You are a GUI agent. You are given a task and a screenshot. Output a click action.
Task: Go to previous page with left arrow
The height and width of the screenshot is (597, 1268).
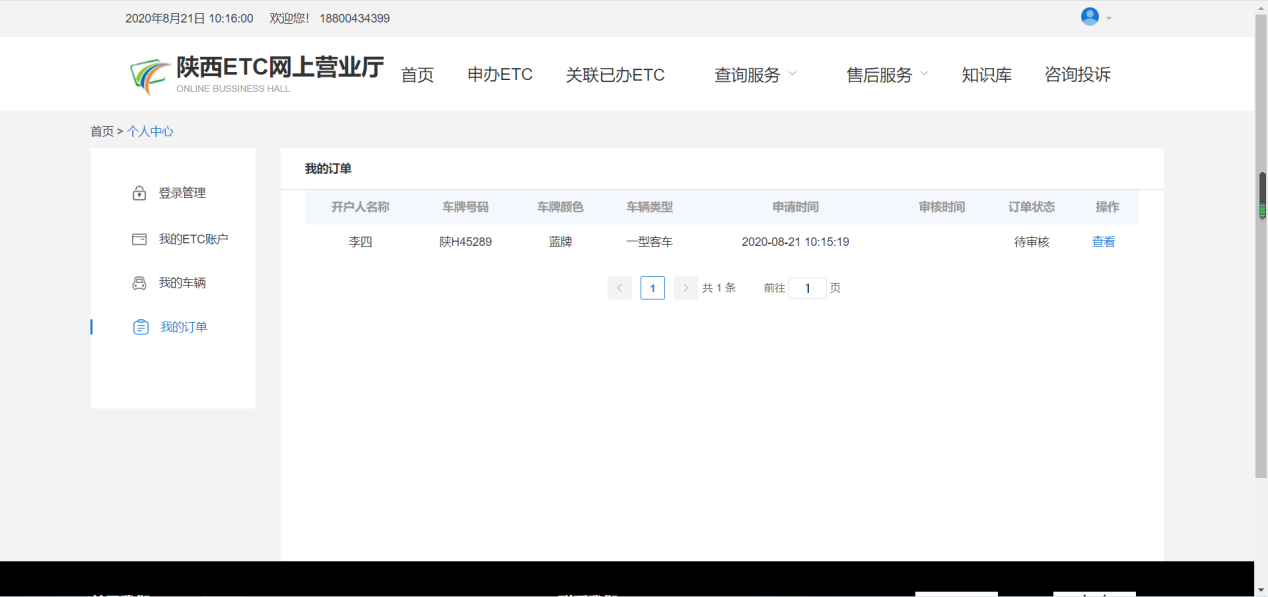(619, 288)
